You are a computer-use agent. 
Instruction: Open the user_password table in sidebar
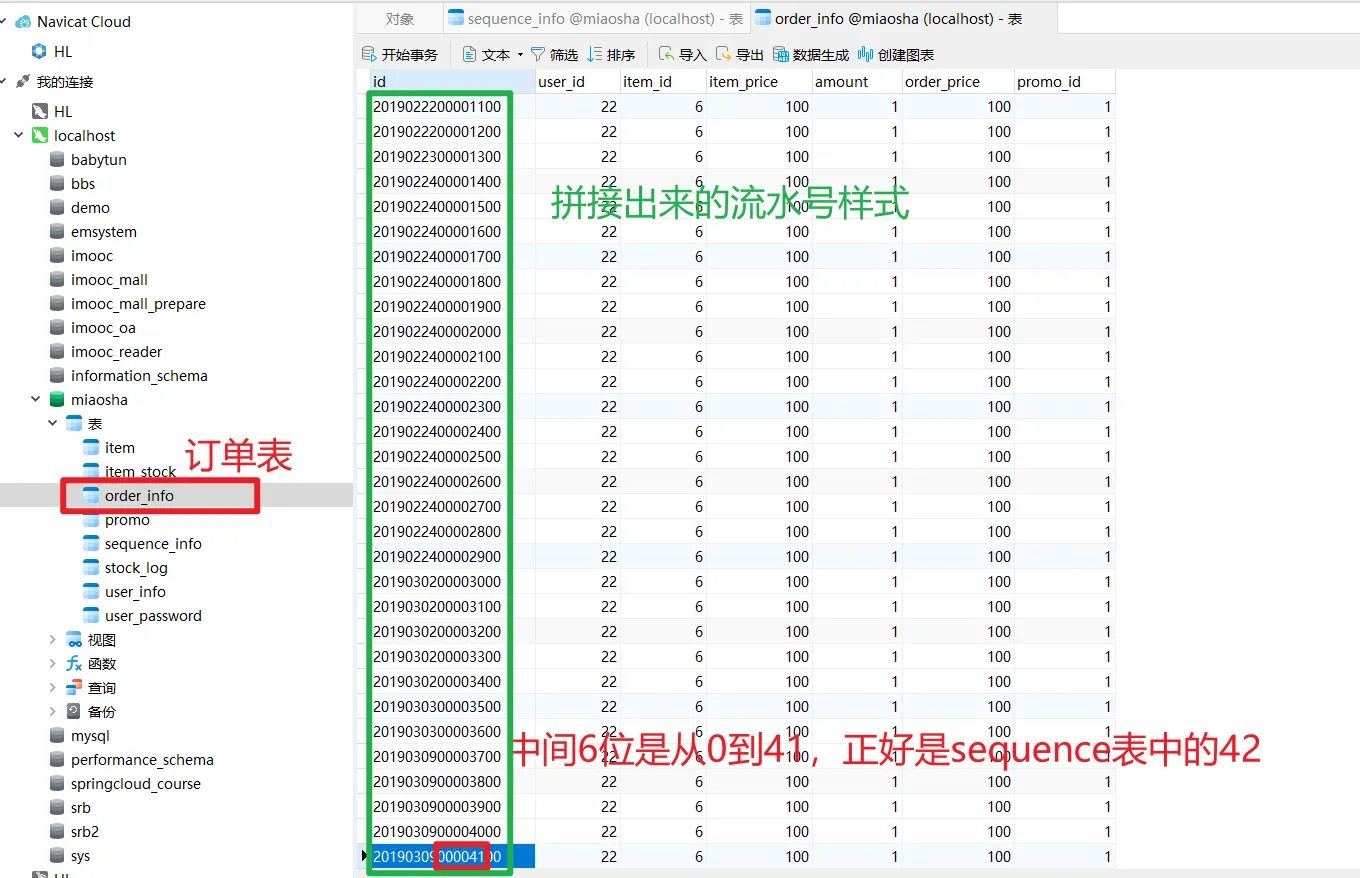[x=153, y=616]
